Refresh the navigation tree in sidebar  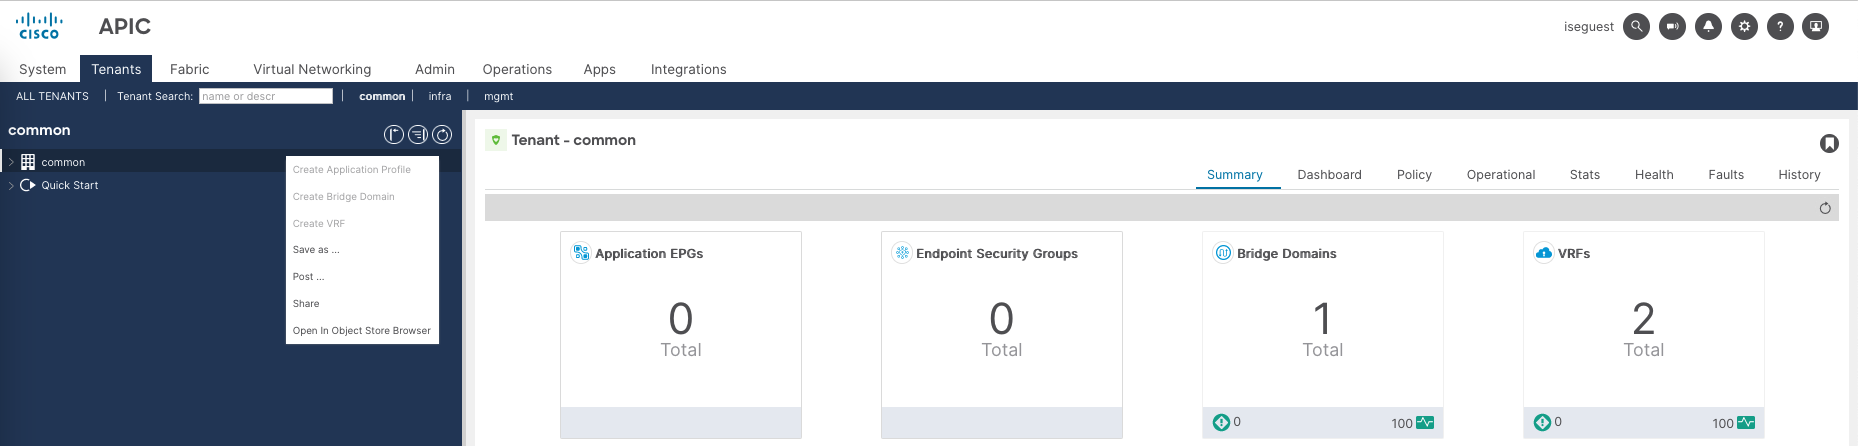click(442, 134)
